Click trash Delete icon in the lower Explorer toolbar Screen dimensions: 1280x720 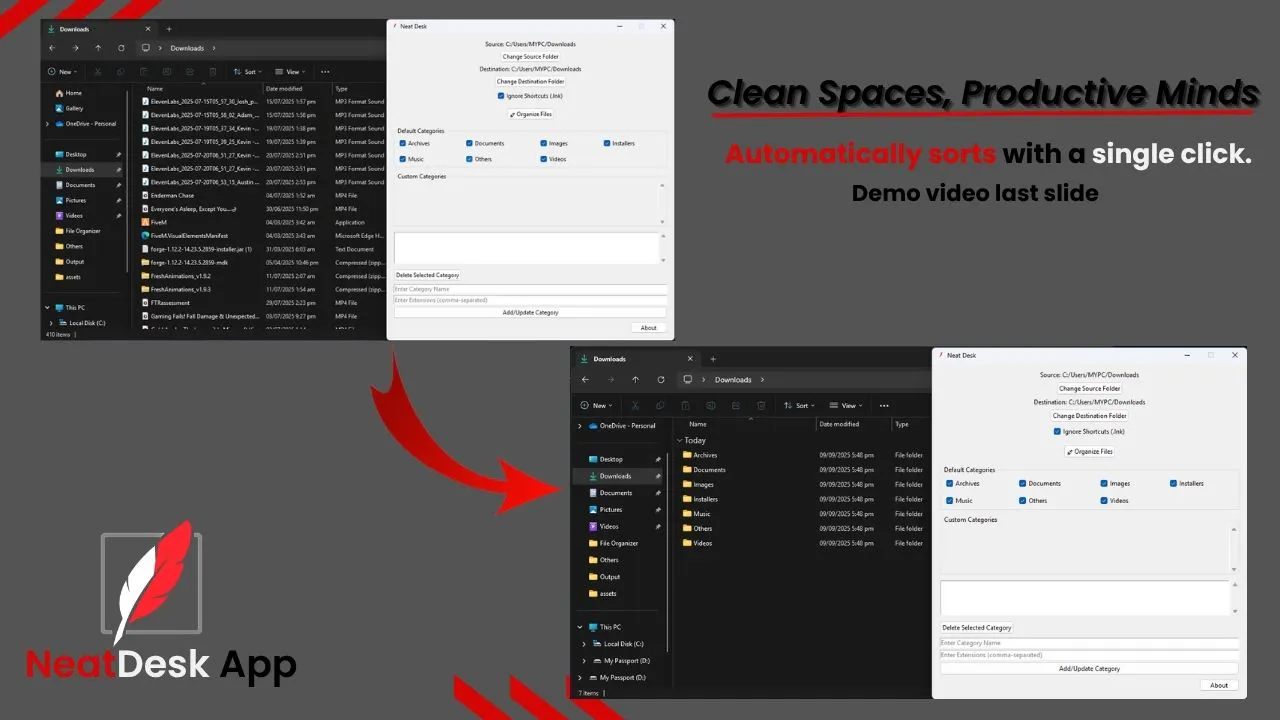761,406
